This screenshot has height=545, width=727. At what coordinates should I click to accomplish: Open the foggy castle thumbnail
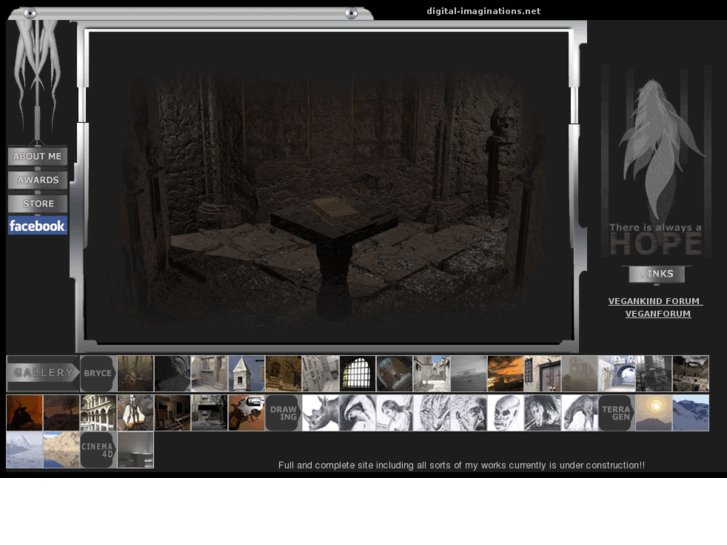point(580,373)
